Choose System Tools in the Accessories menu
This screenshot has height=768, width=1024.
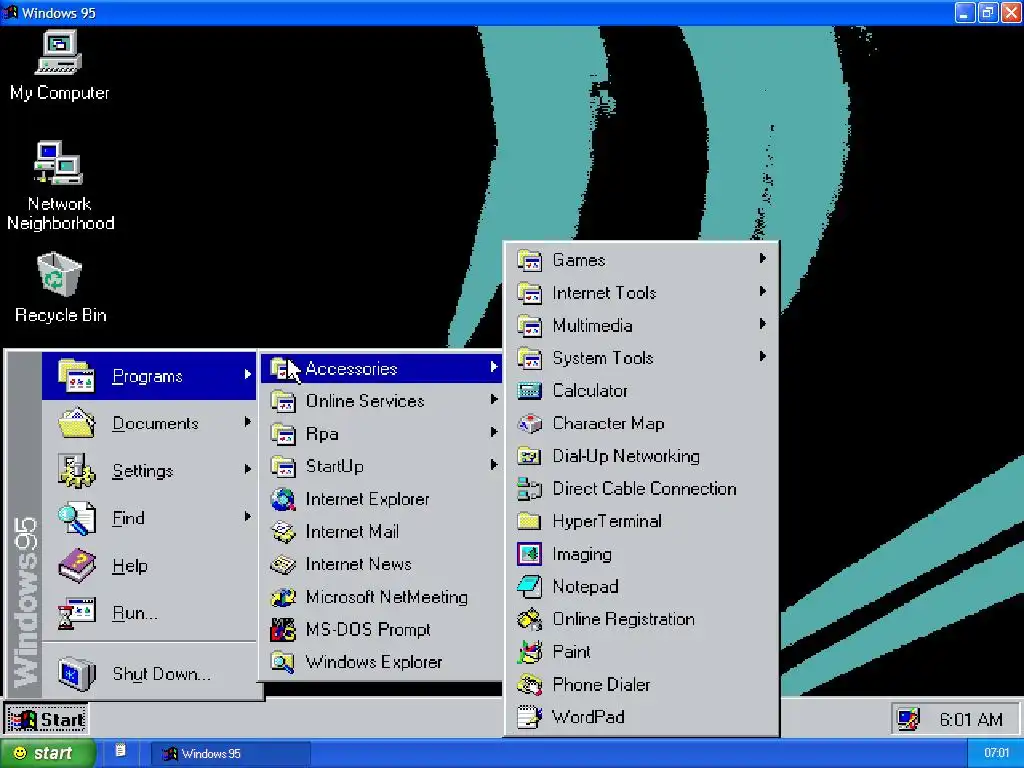click(x=642, y=358)
